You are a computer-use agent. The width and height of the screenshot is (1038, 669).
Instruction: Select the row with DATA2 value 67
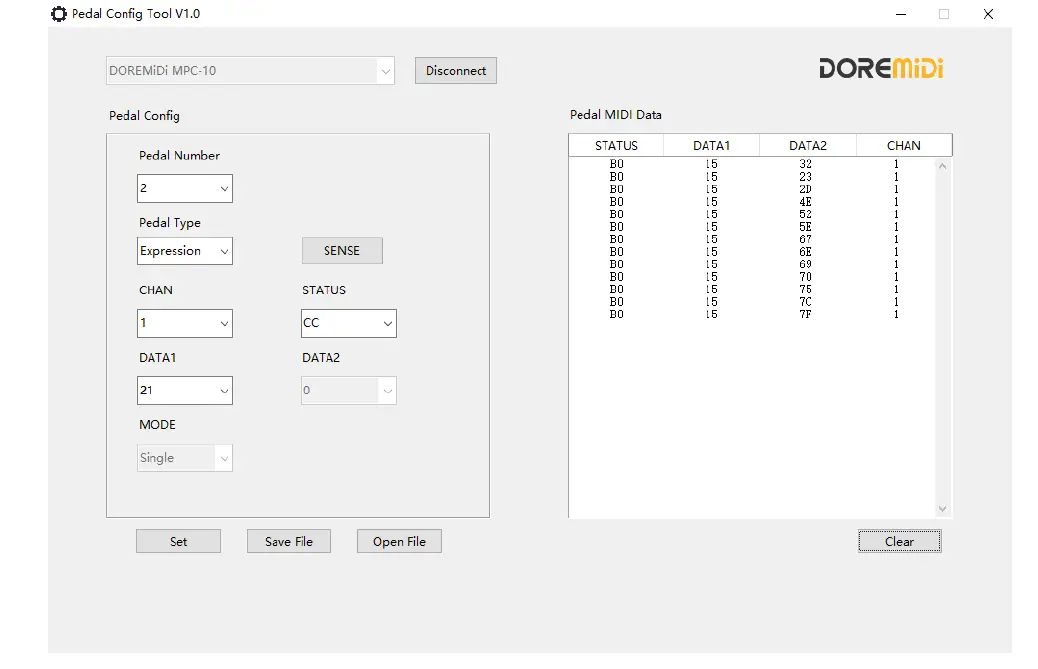(752, 240)
